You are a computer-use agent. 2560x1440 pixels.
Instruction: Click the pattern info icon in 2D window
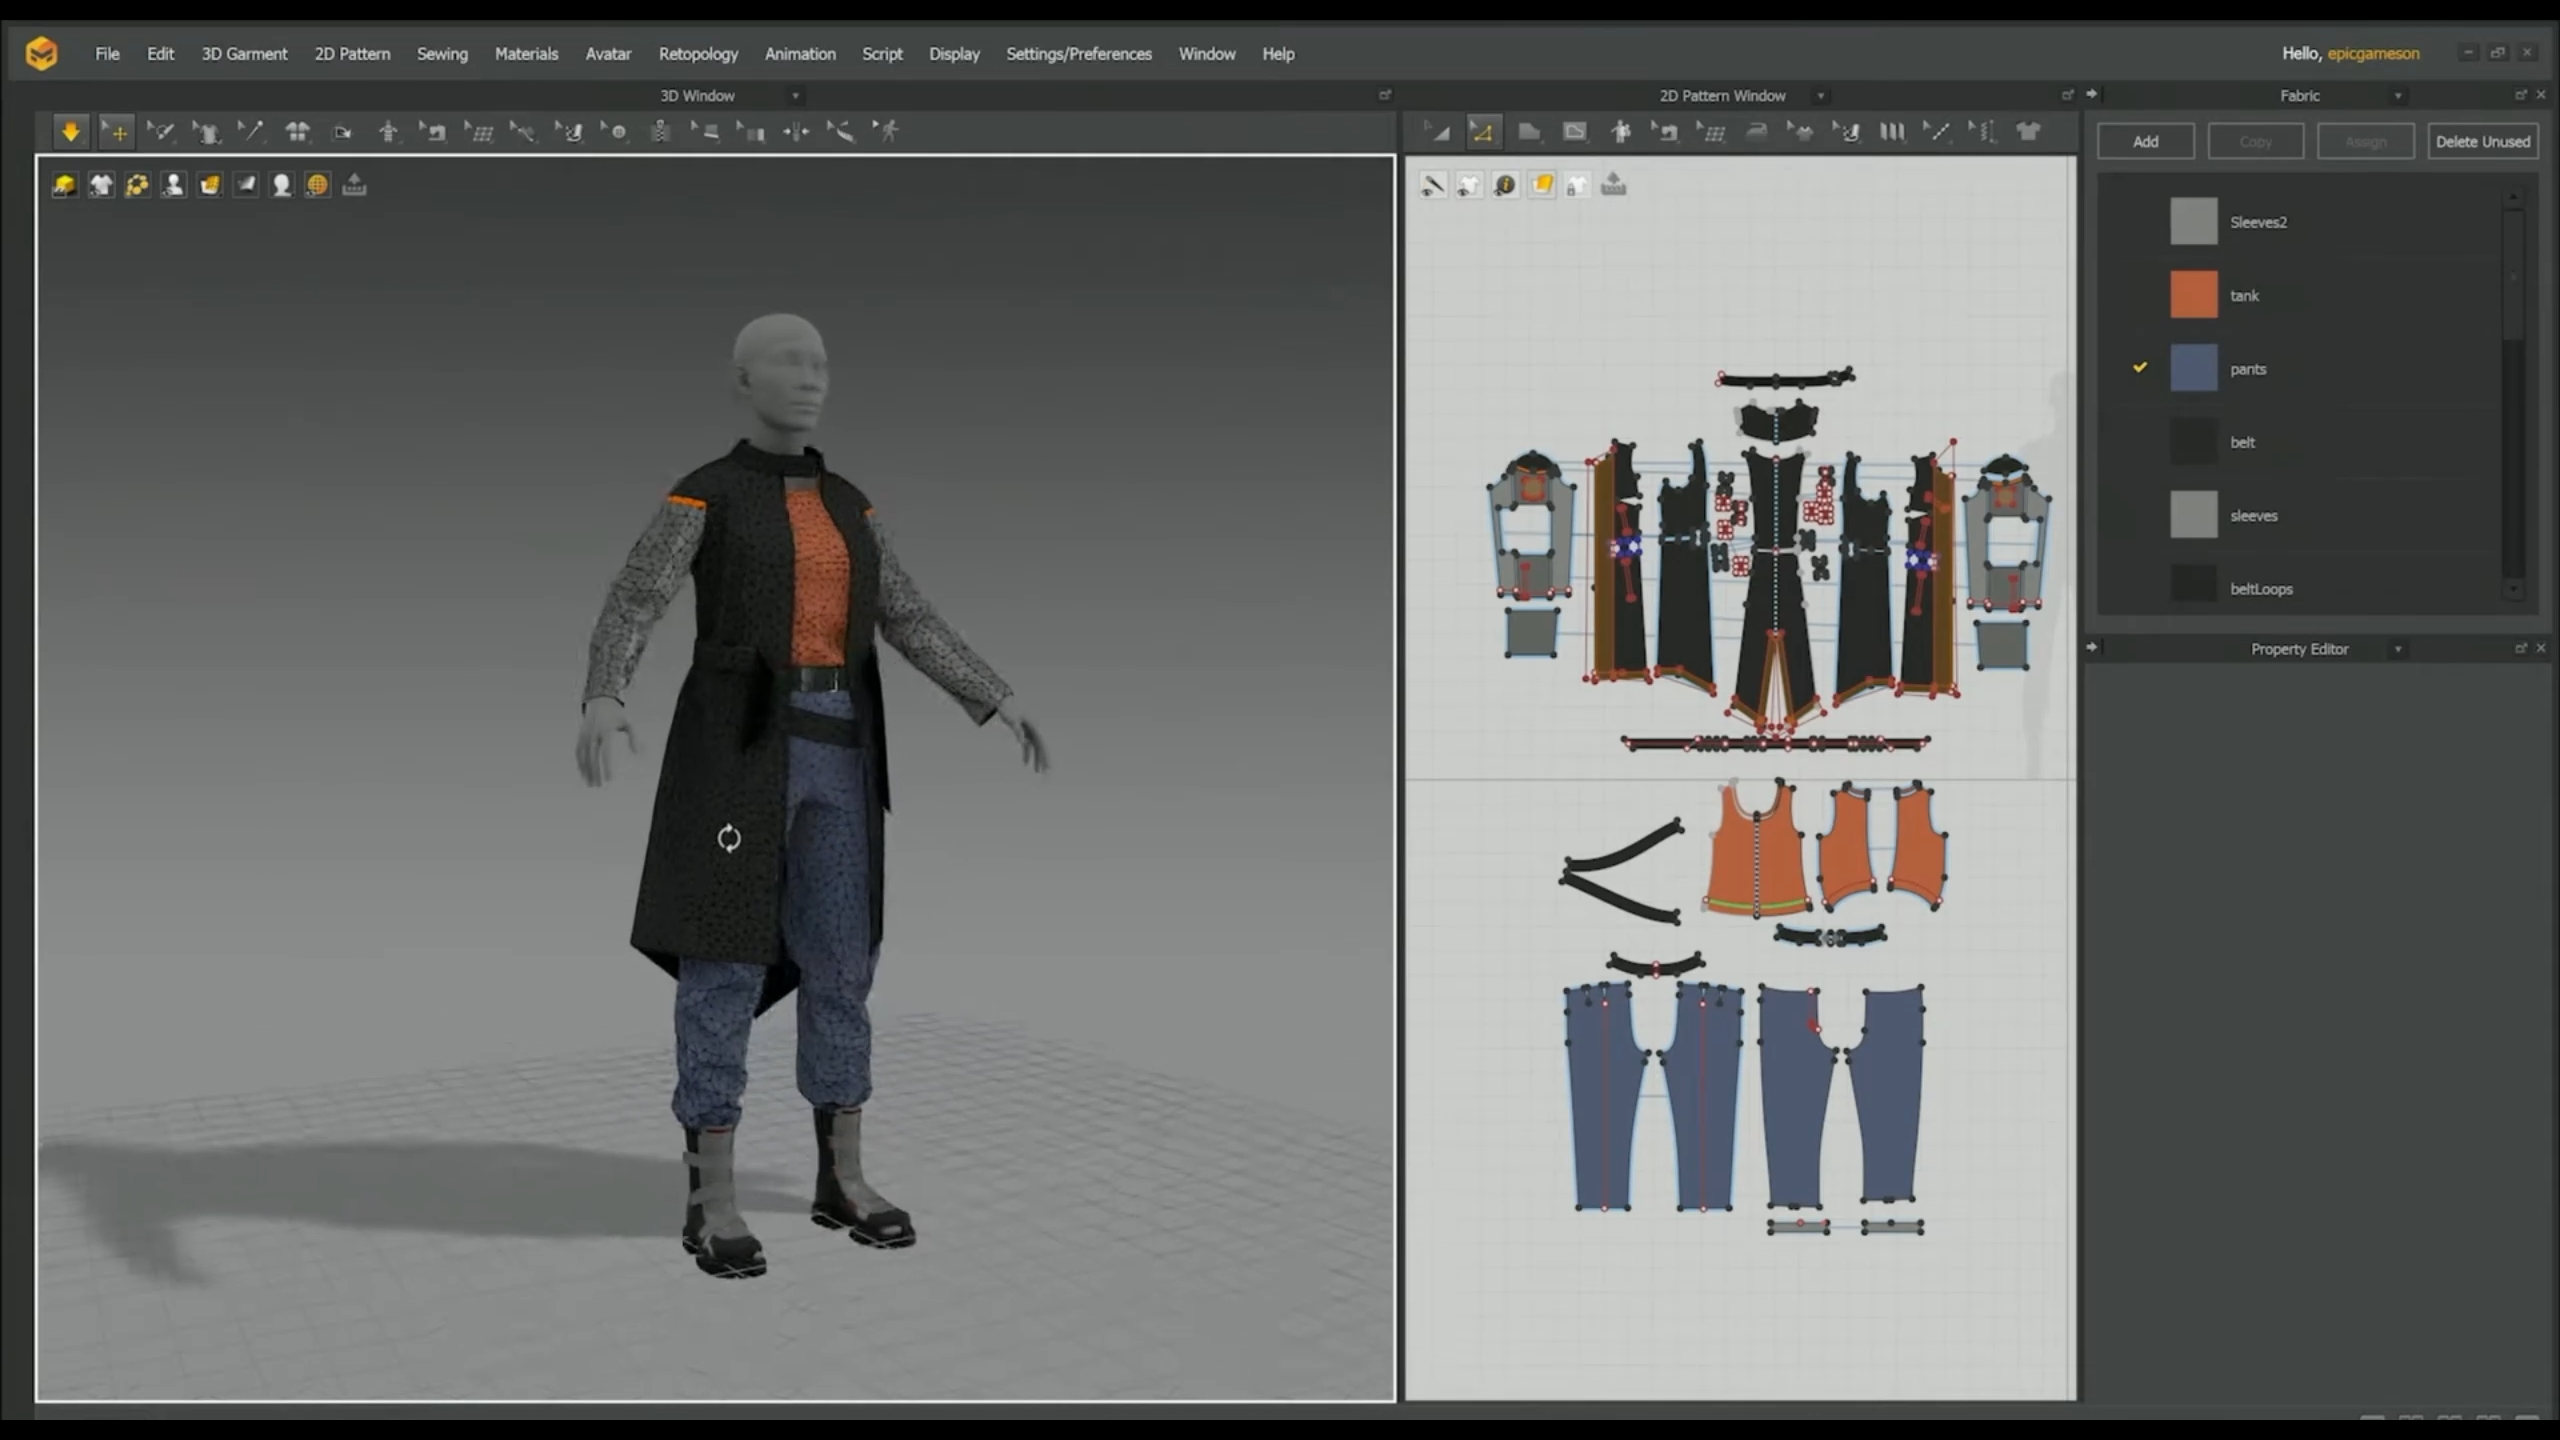1505,185
